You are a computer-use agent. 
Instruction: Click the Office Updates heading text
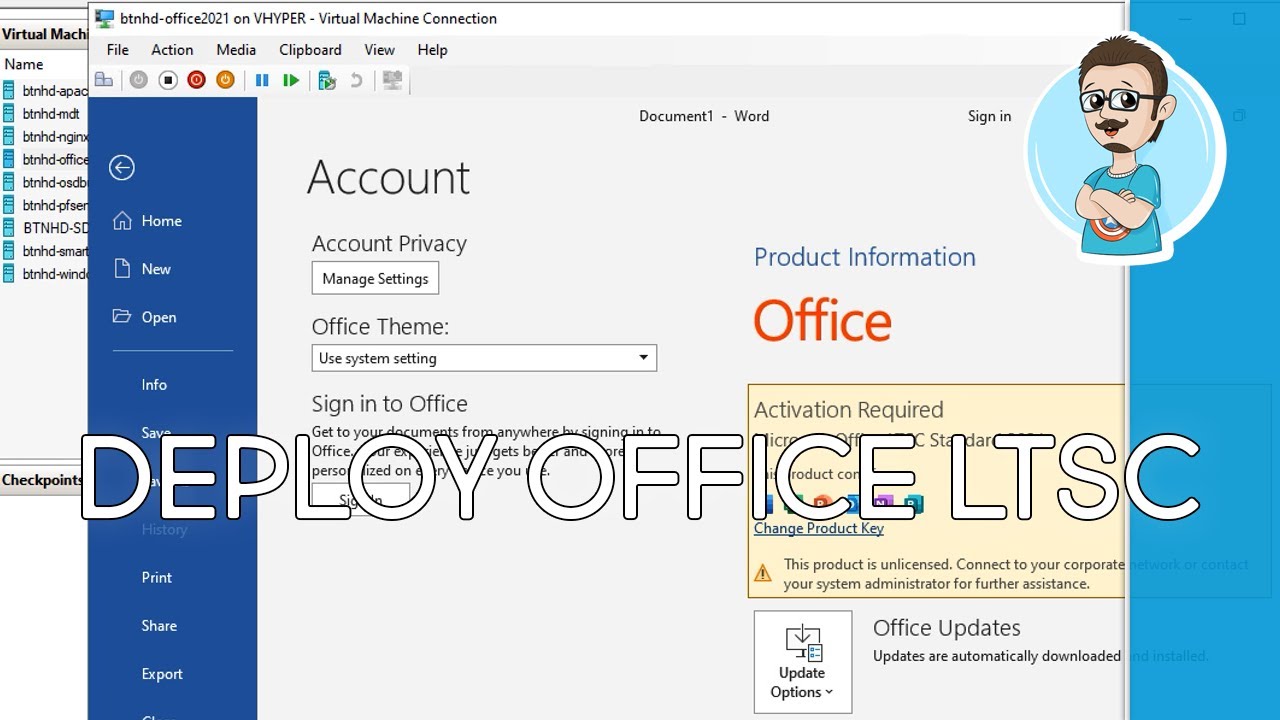point(947,628)
